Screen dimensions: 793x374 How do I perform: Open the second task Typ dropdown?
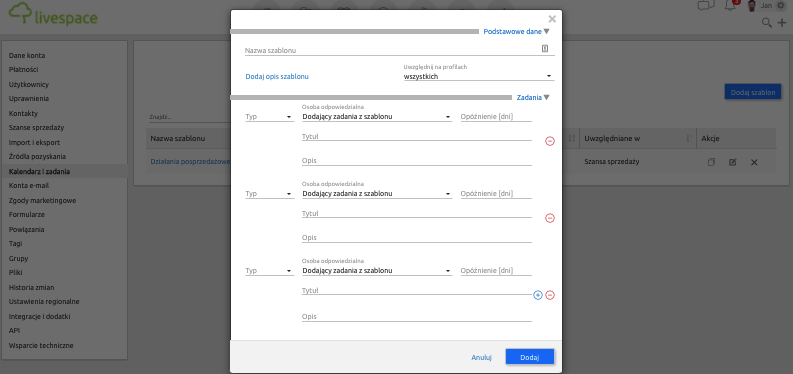point(270,194)
